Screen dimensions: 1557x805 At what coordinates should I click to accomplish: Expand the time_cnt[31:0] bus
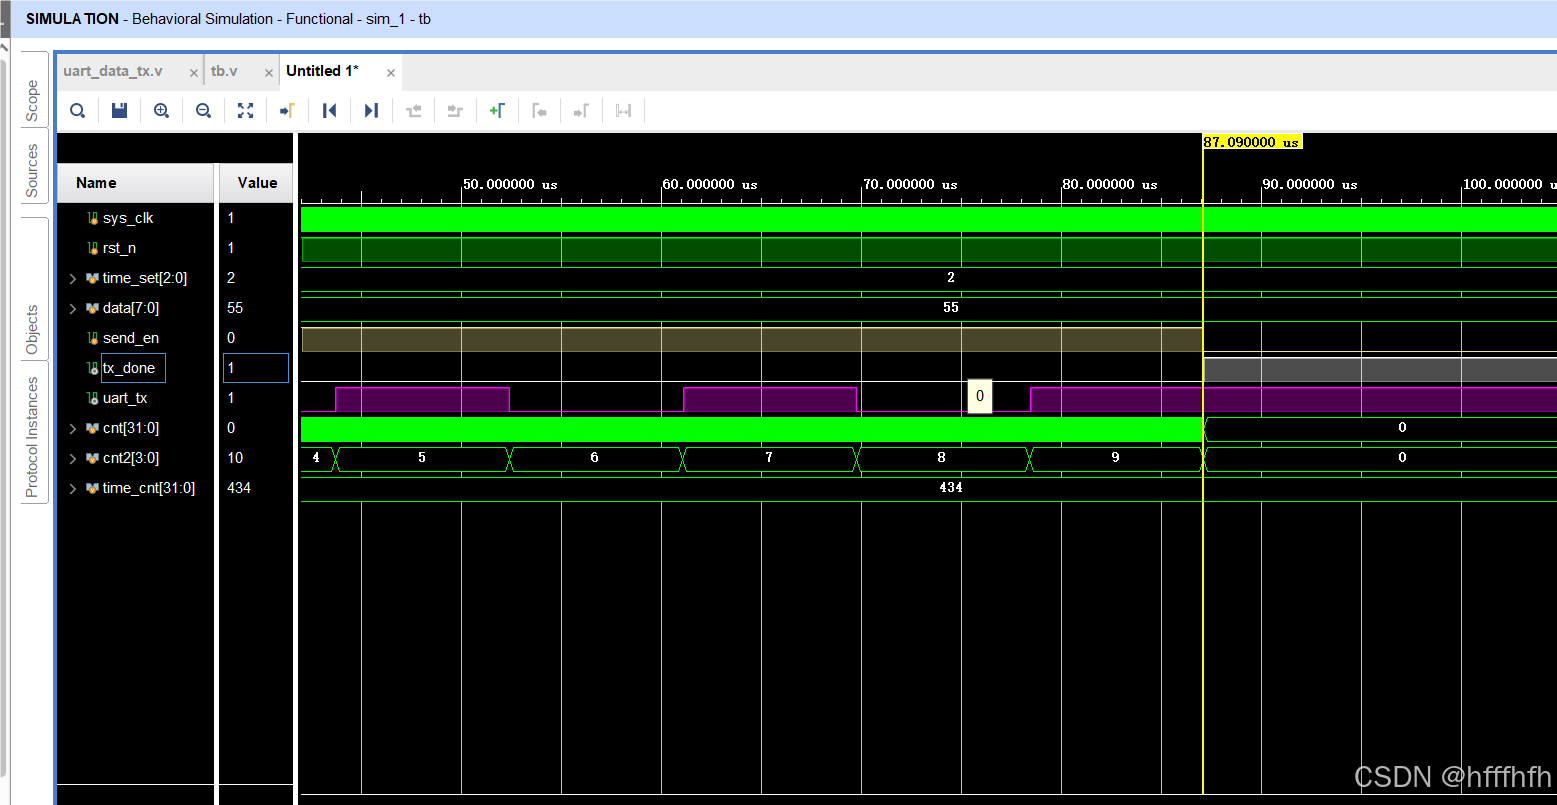pos(72,488)
